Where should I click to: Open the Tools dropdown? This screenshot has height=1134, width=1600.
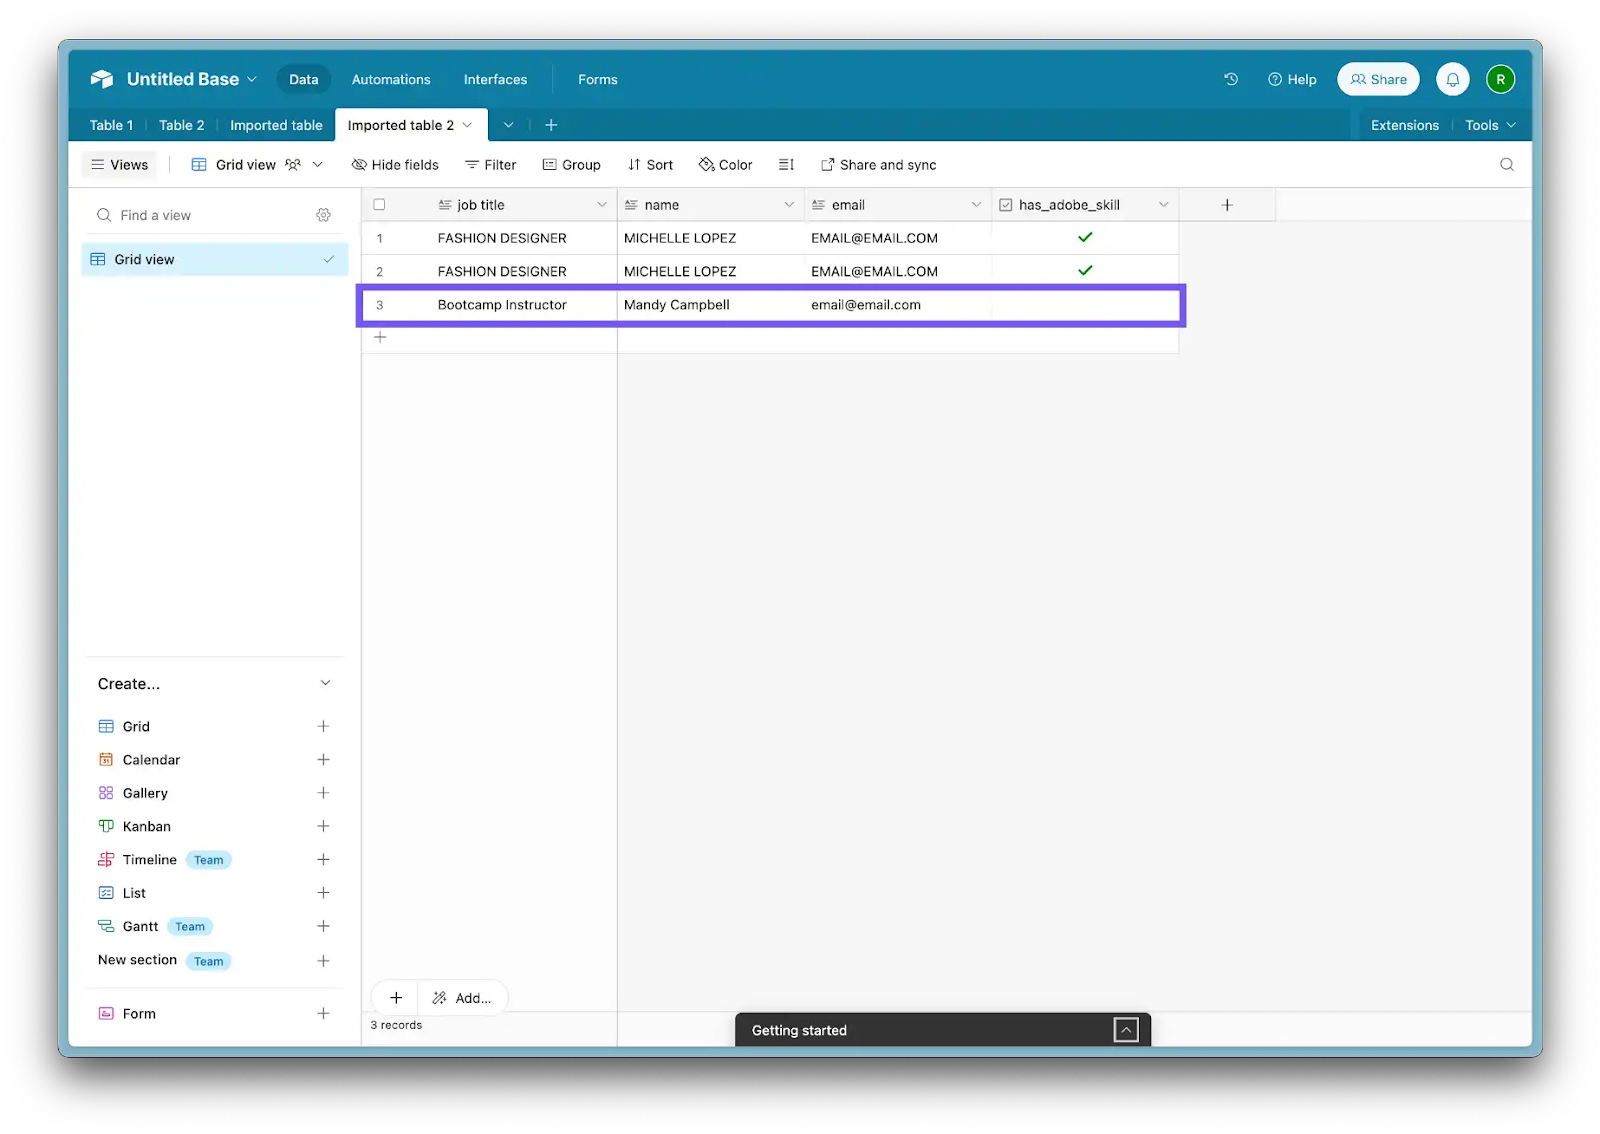click(x=1490, y=125)
